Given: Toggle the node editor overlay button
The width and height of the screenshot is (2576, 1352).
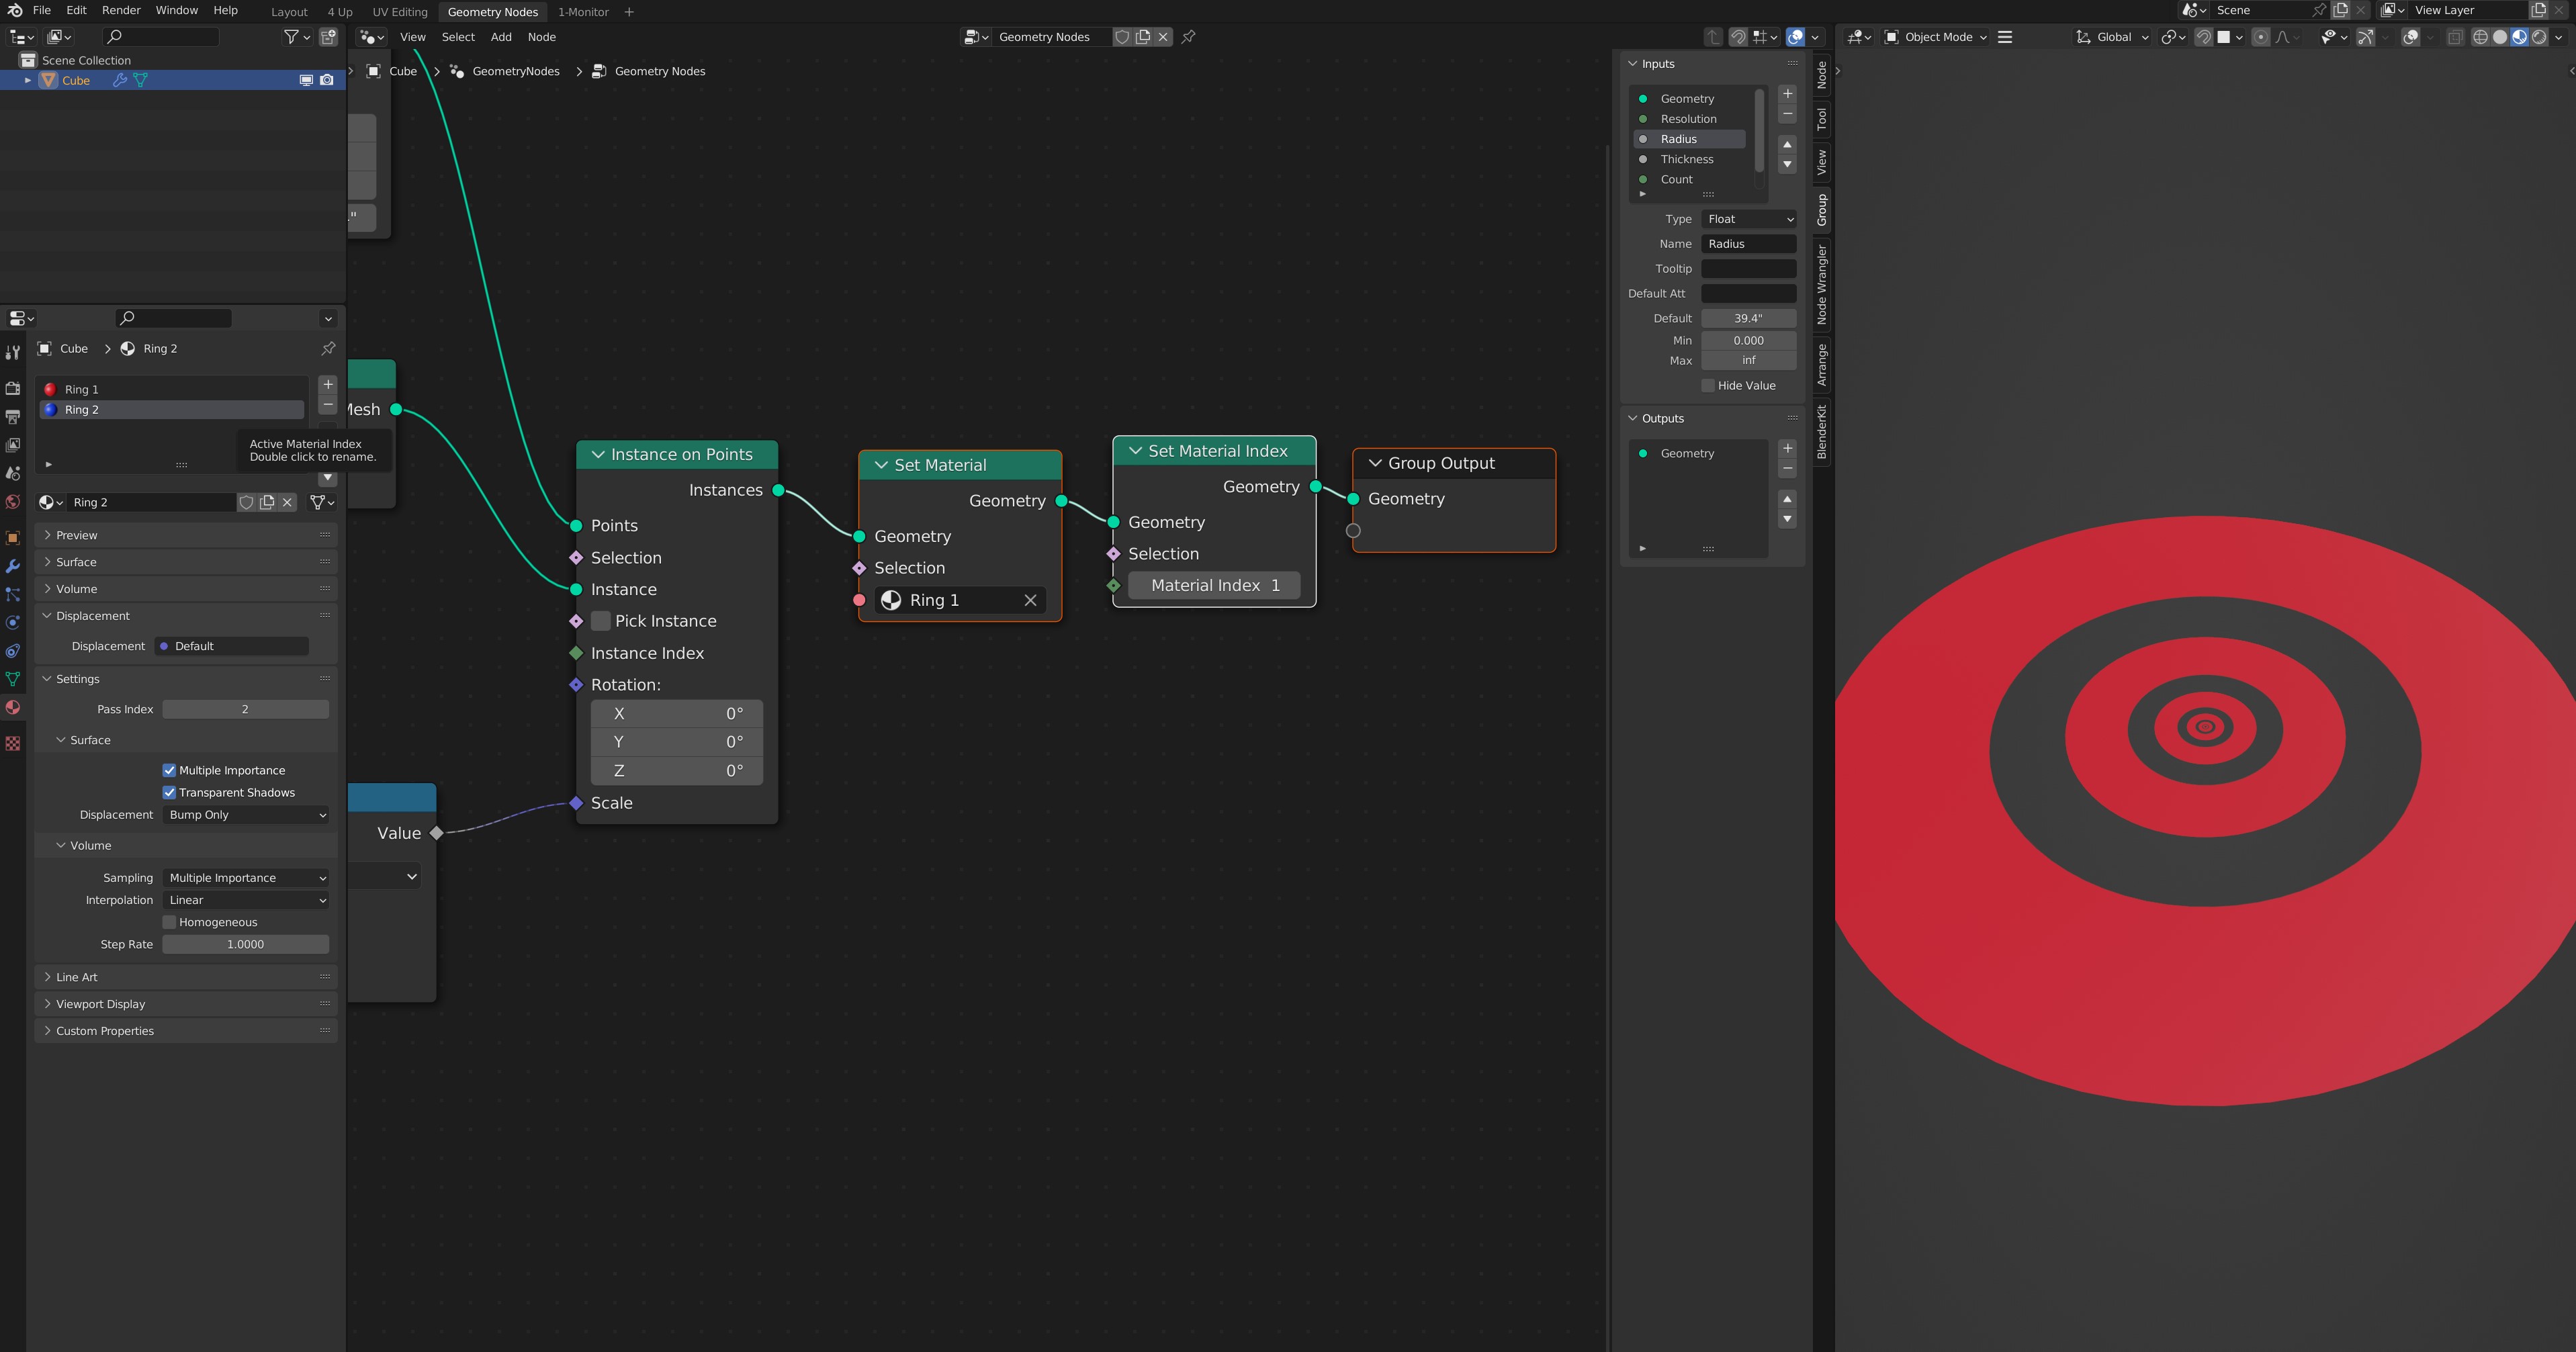Looking at the screenshot, I should 1796,37.
